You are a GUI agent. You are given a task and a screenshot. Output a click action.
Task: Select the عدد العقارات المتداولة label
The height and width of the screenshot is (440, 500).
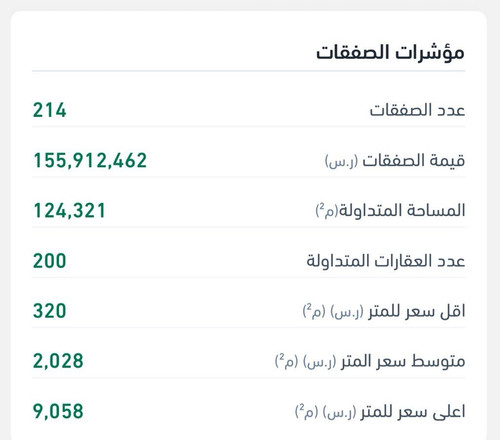coord(386,261)
